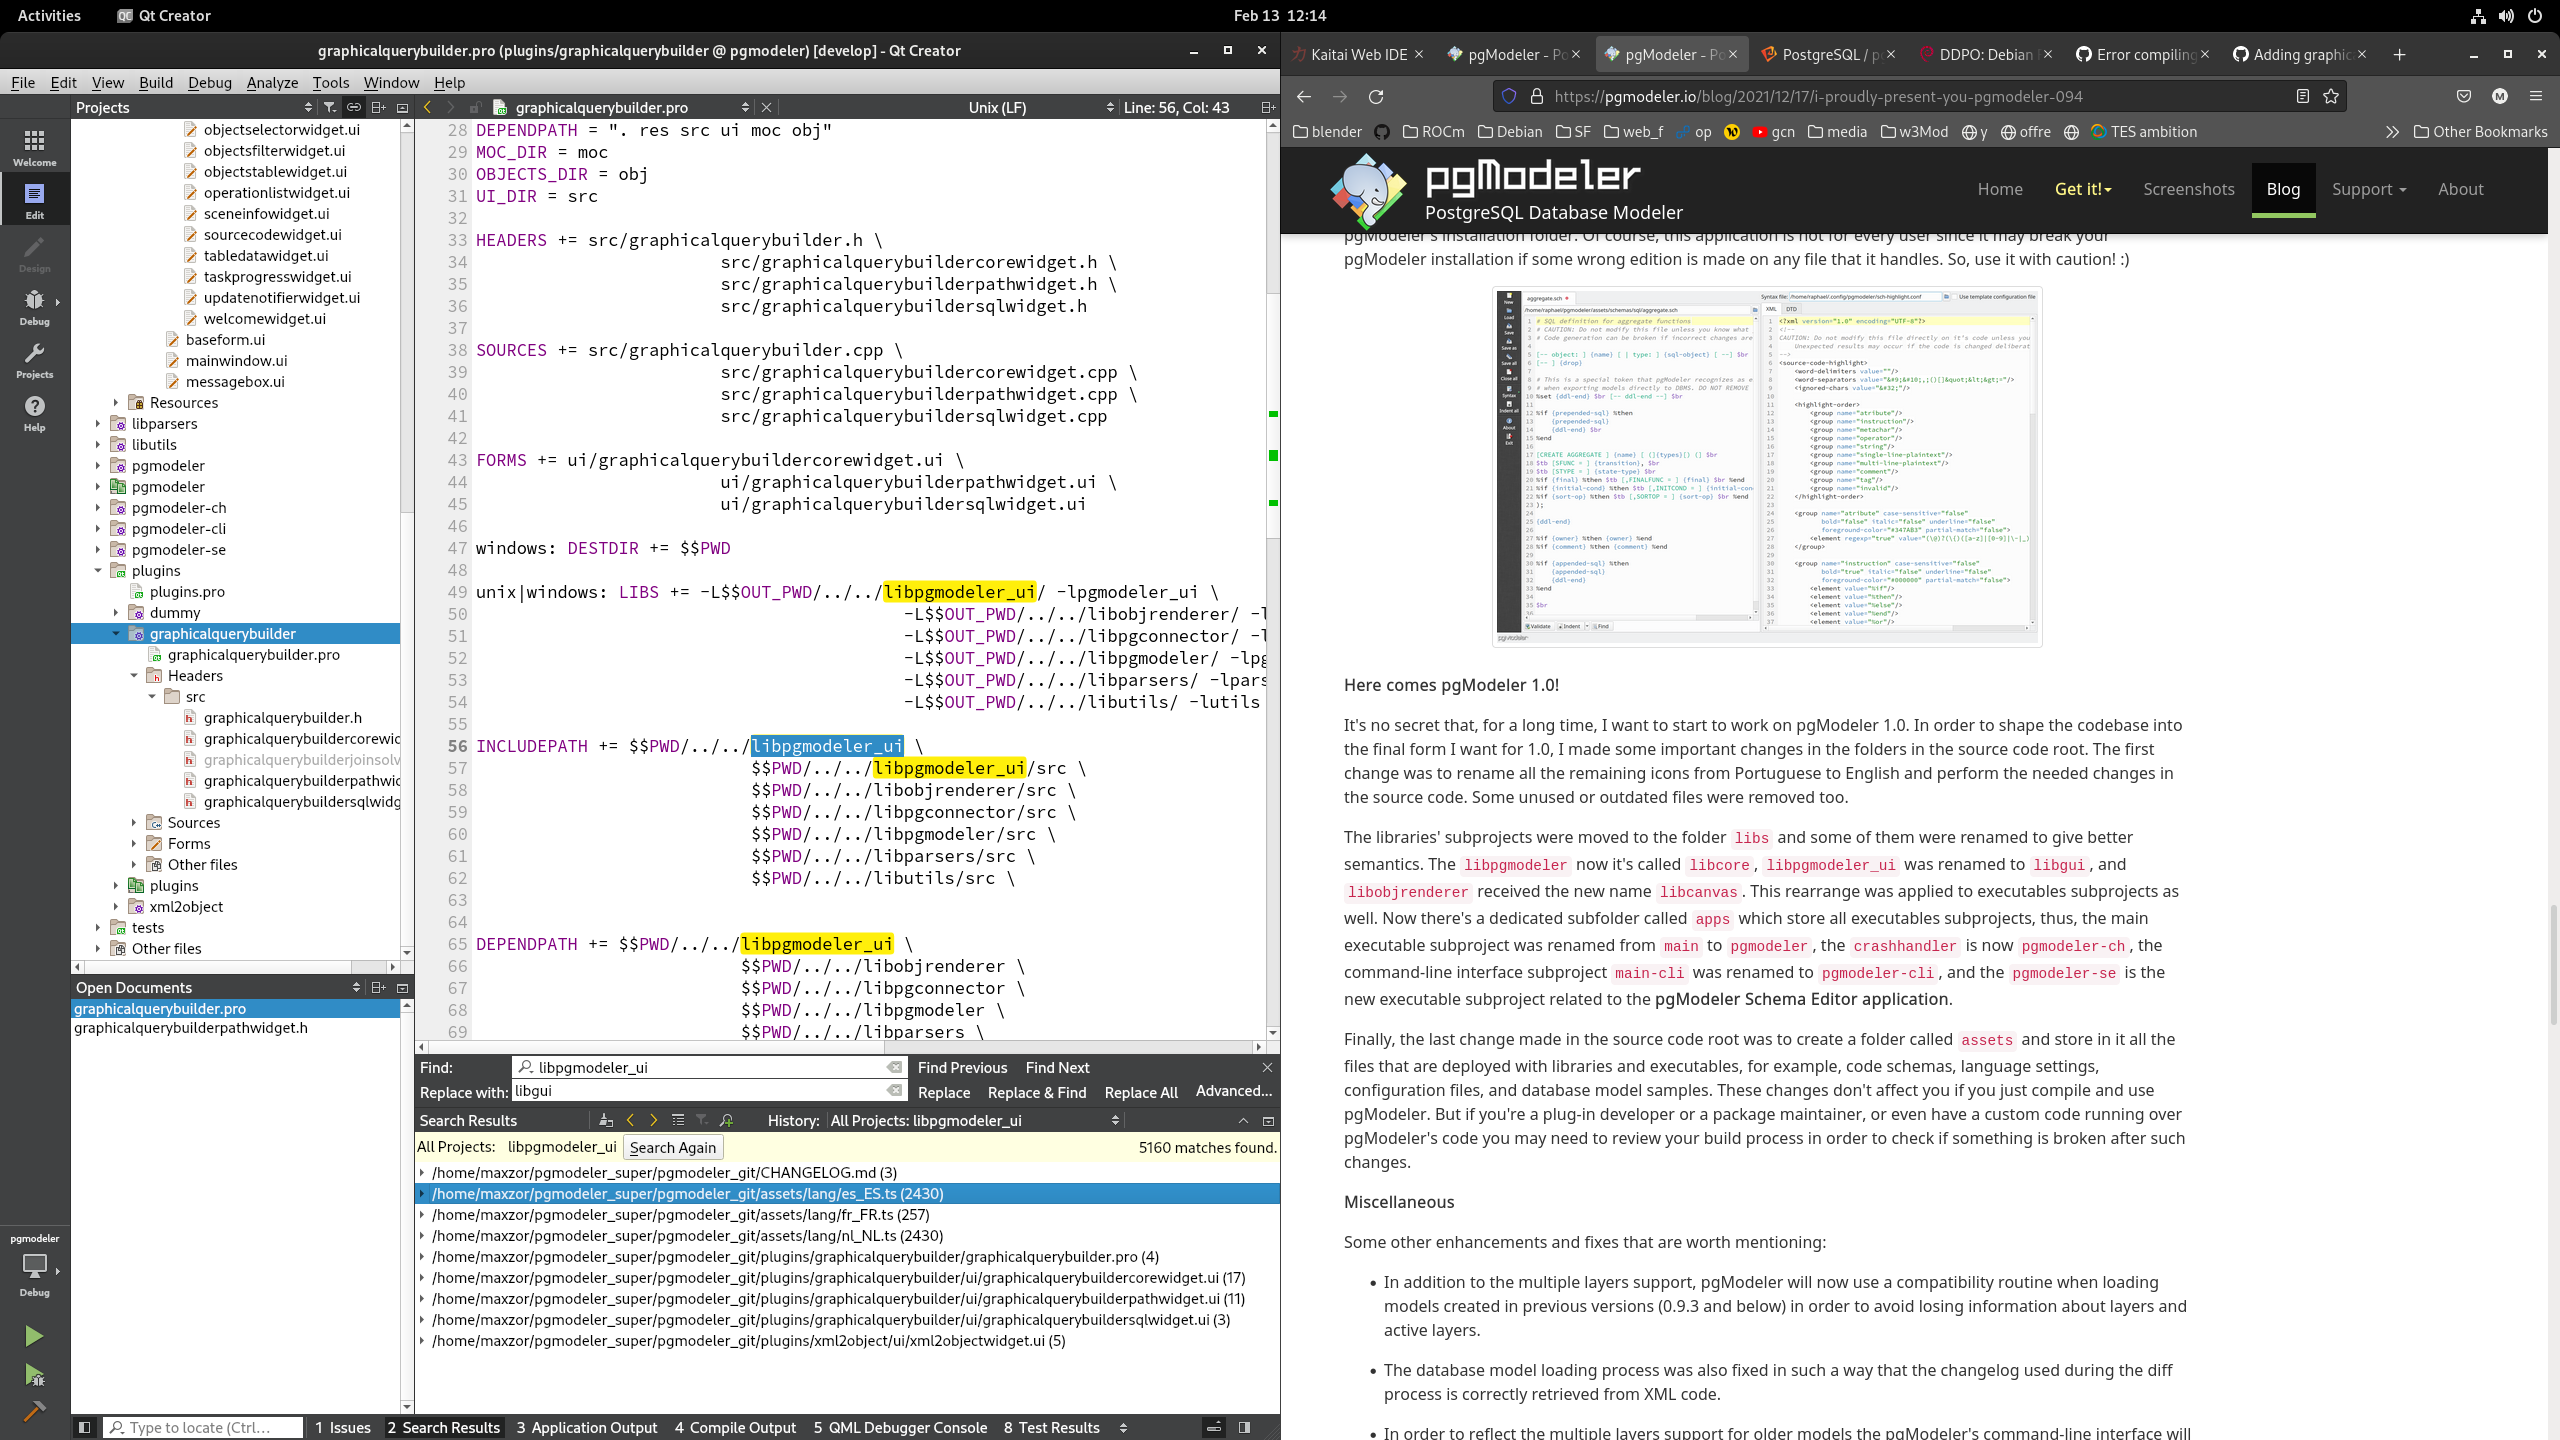Image resolution: width=2560 pixels, height=1440 pixels.
Task: Bookmark the page with the star icon
Action: (2330, 96)
